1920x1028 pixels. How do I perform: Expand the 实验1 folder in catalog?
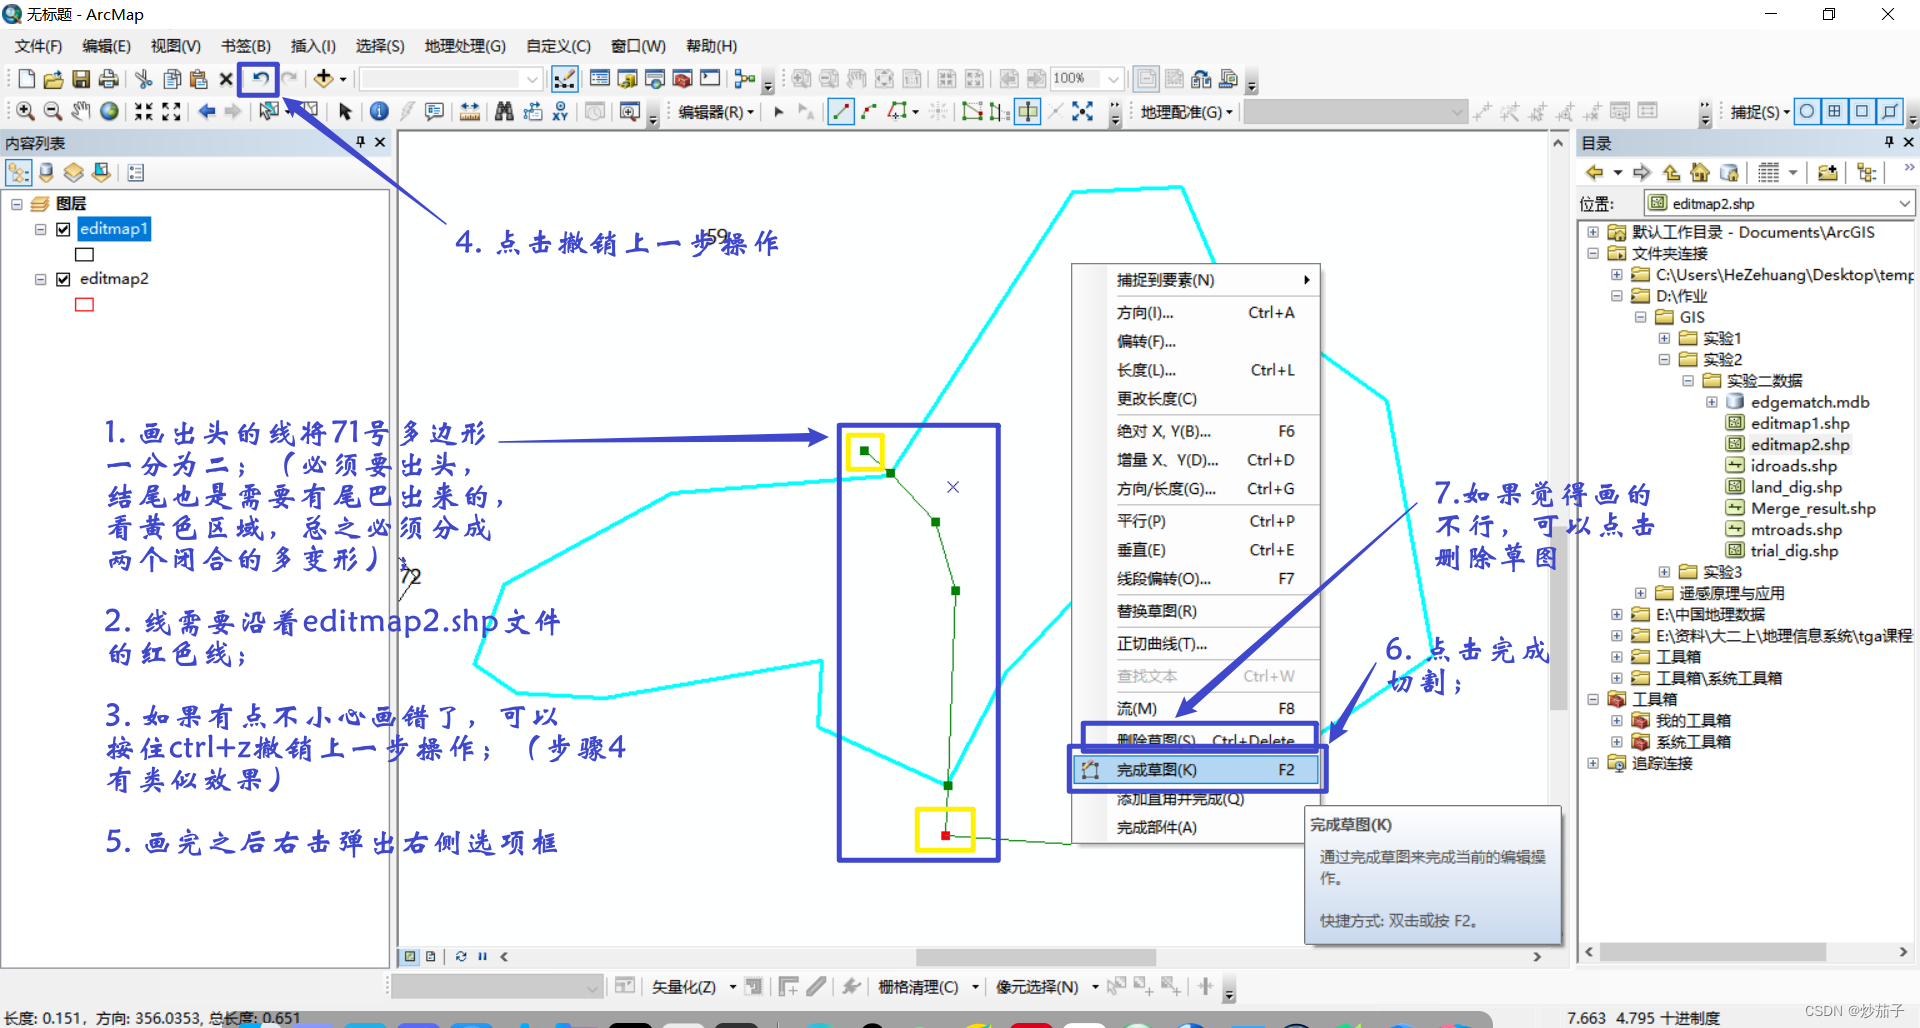(x=1664, y=338)
